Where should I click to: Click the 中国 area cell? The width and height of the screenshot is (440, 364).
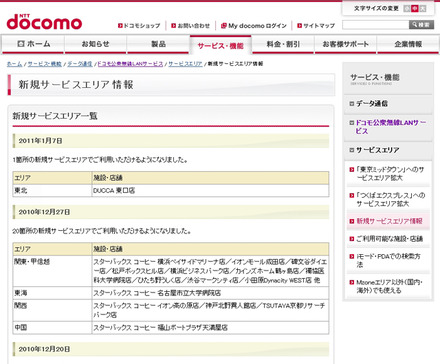(52, 328)
